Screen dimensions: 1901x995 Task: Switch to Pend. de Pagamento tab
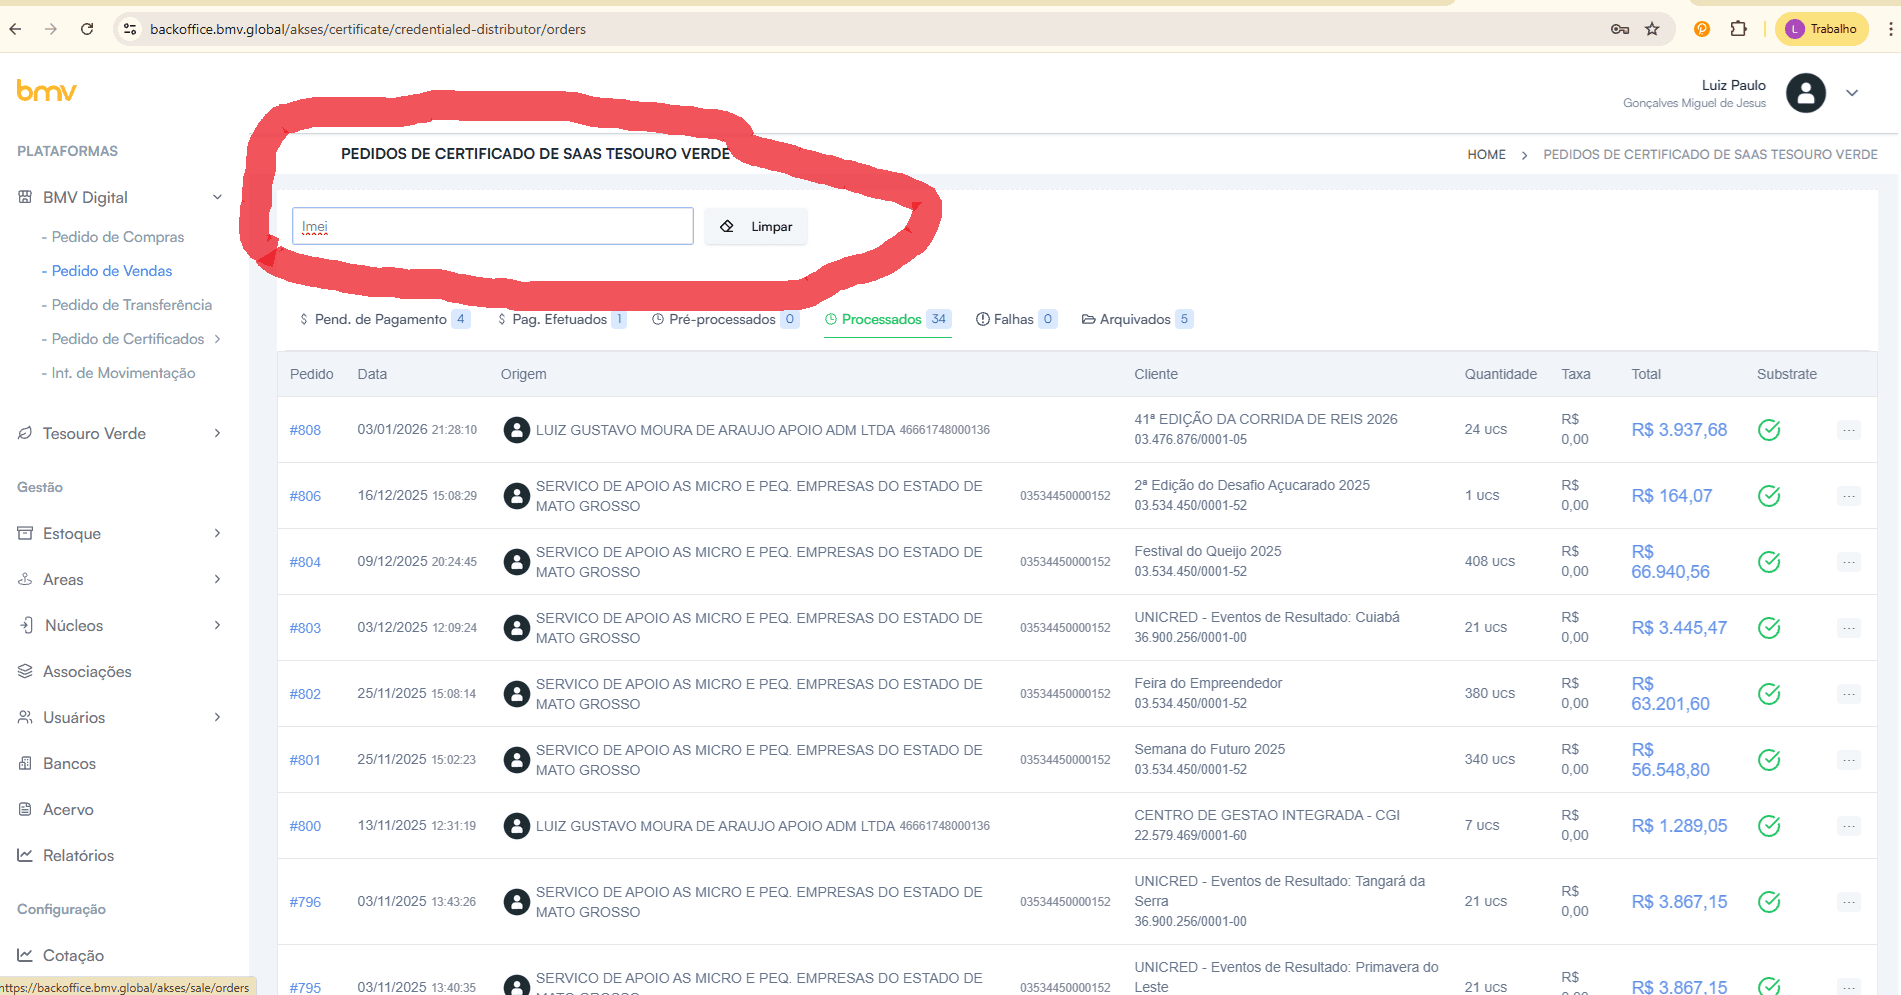[384, 319]
